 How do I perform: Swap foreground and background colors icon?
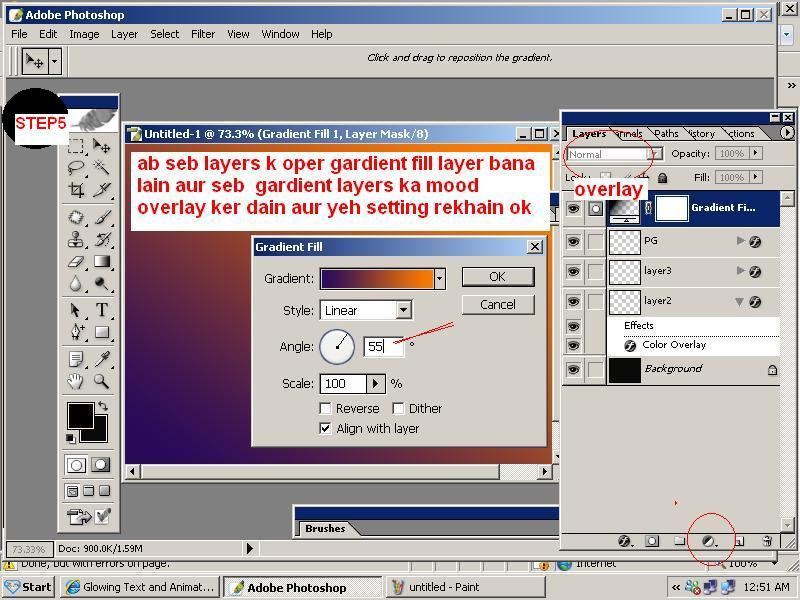[103, 406]
